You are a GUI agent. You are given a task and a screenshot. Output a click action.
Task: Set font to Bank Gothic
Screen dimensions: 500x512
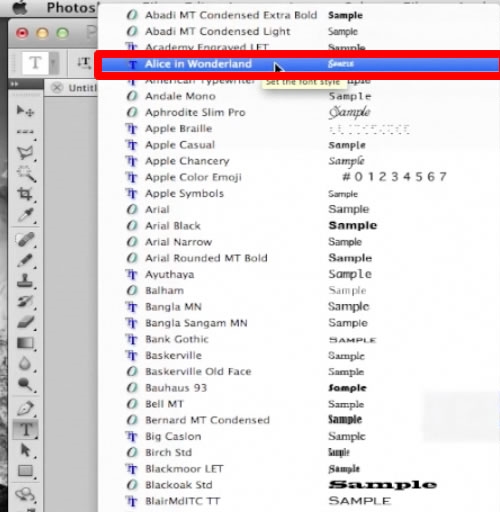click(x=177, y=339)
